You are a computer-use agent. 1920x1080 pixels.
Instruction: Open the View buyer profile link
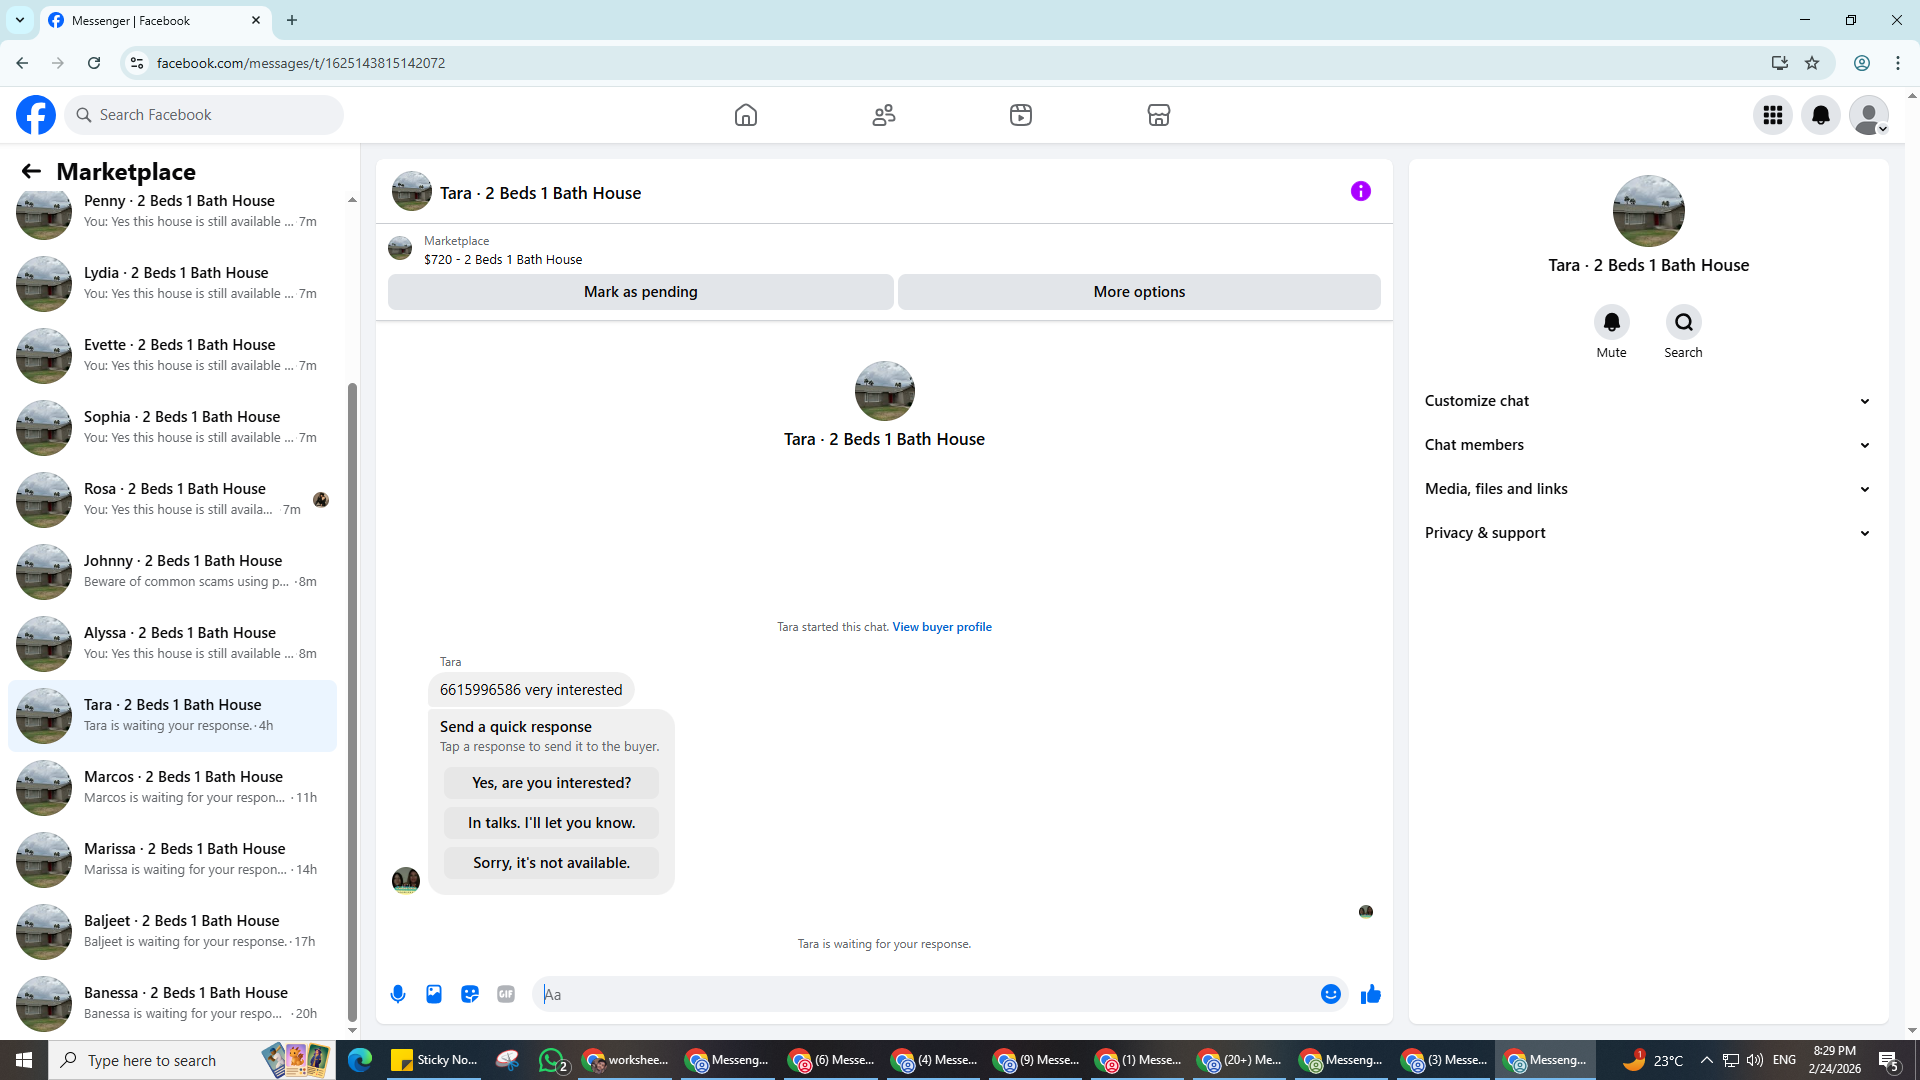click(x=941, y=627)
